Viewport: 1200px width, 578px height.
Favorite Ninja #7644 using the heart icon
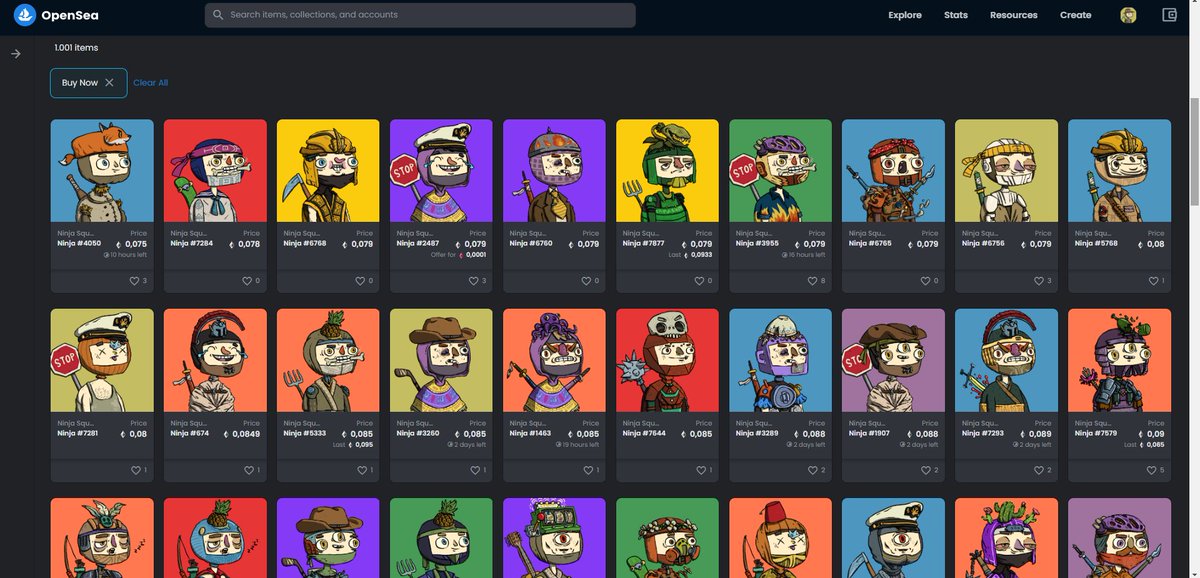pyautogui.click(x=701, y=469)
